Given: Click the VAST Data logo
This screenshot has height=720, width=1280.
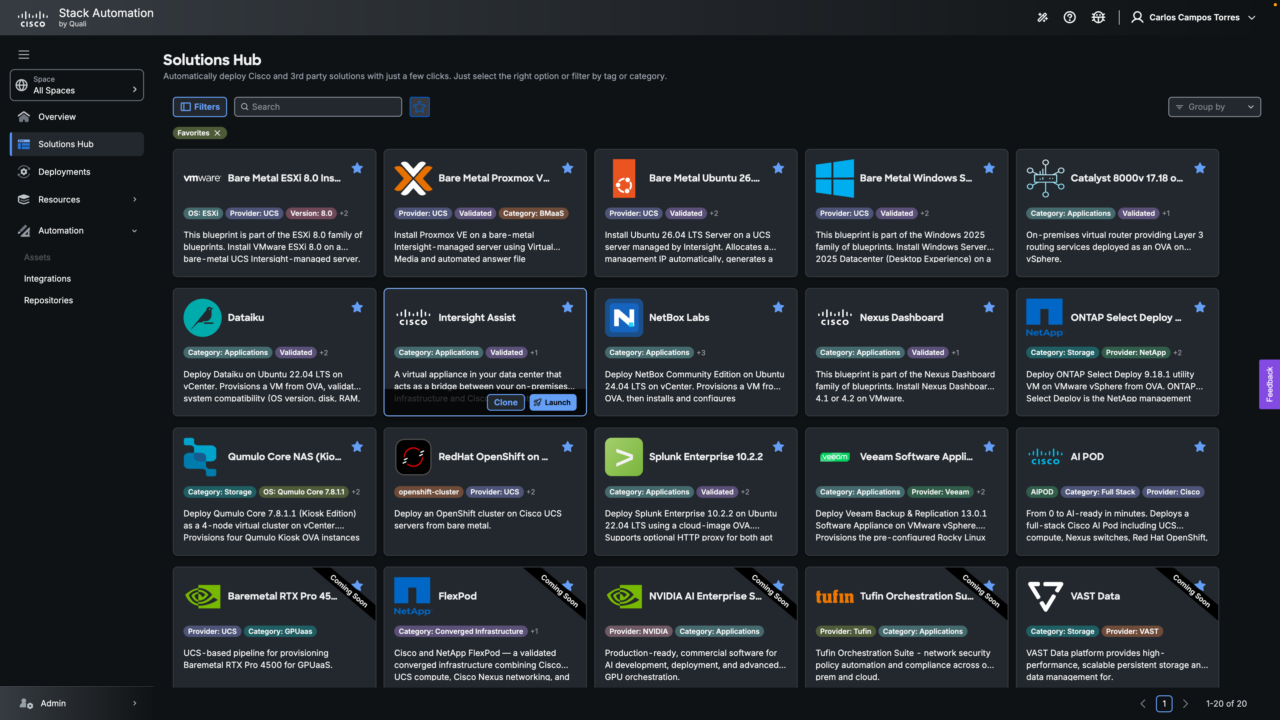Looking at the screenshot, I should [x=1045, y=596].
